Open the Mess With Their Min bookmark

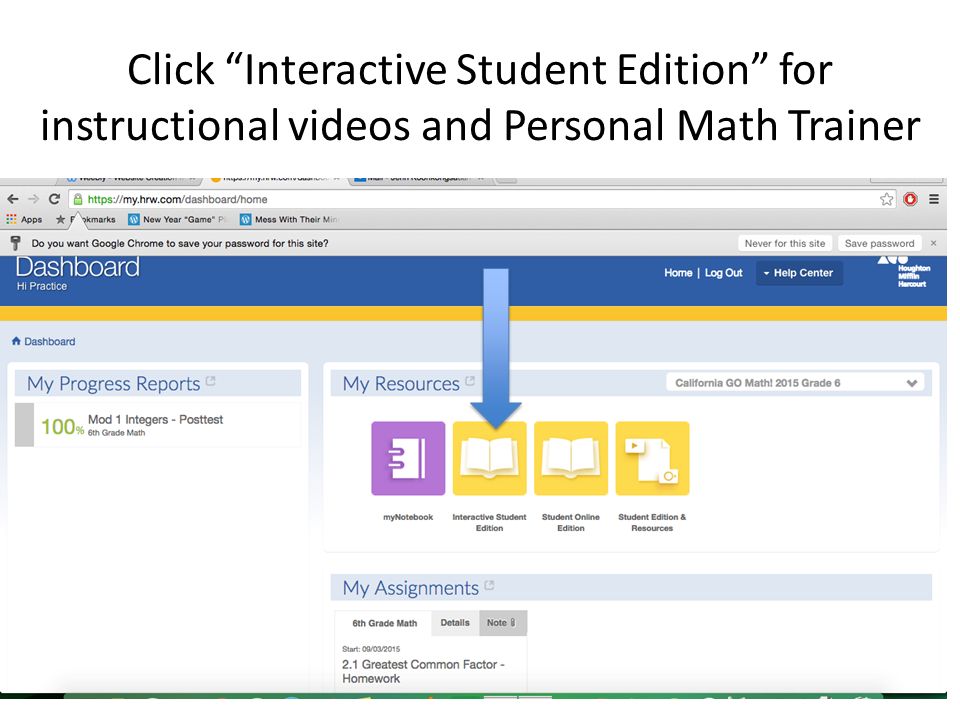[x=289, y=219]
